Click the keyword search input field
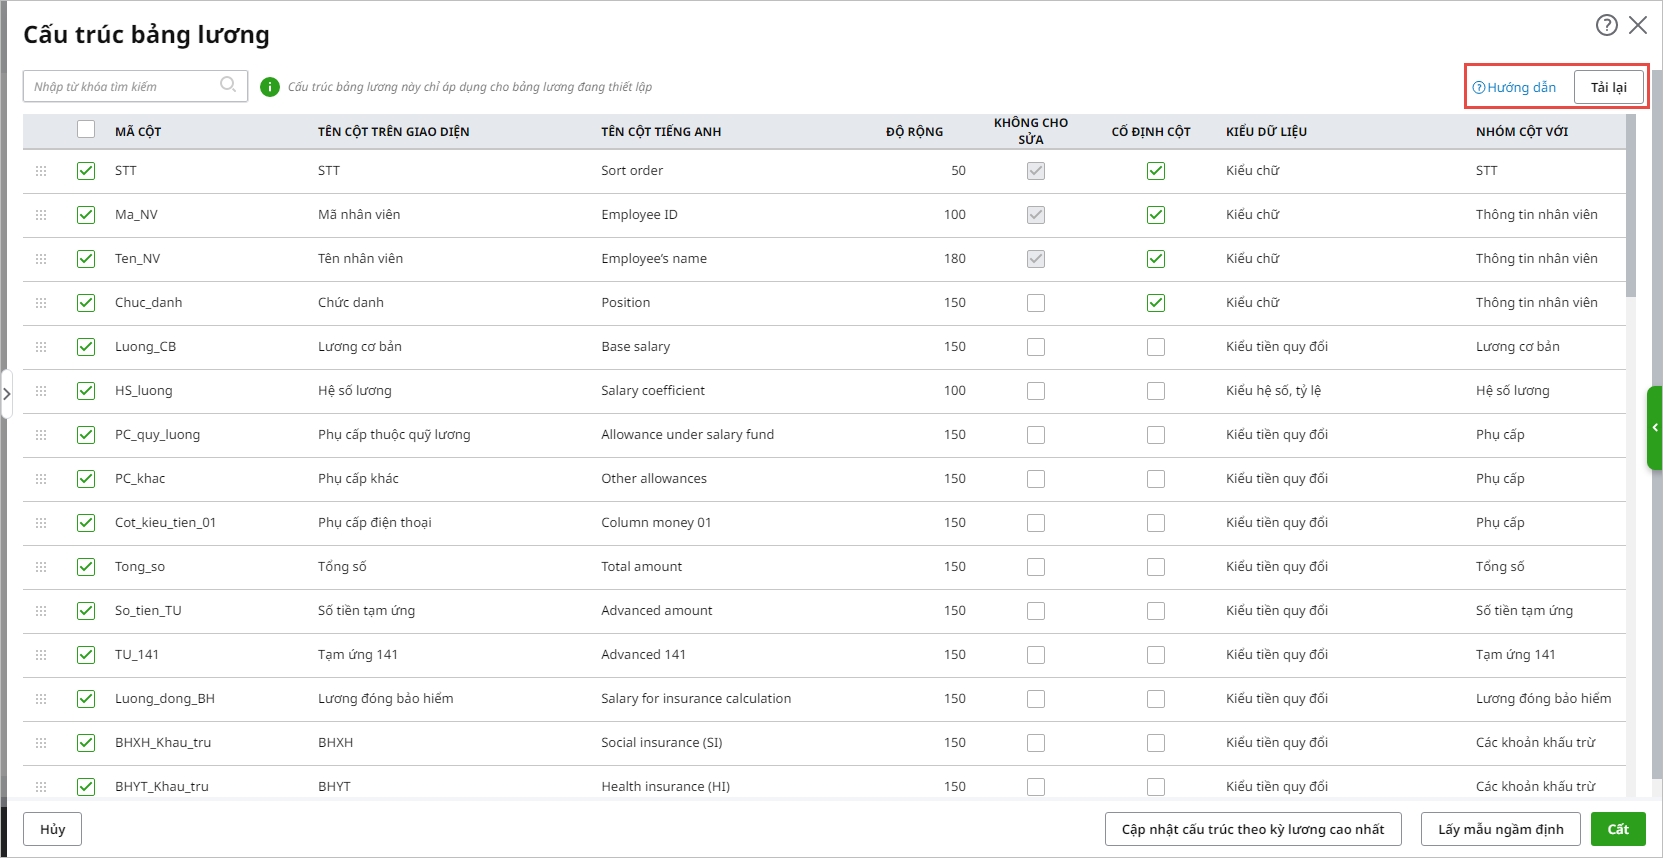Image resolution: width=1663 pixels, height=858 pixels. (x=122, y=87)
